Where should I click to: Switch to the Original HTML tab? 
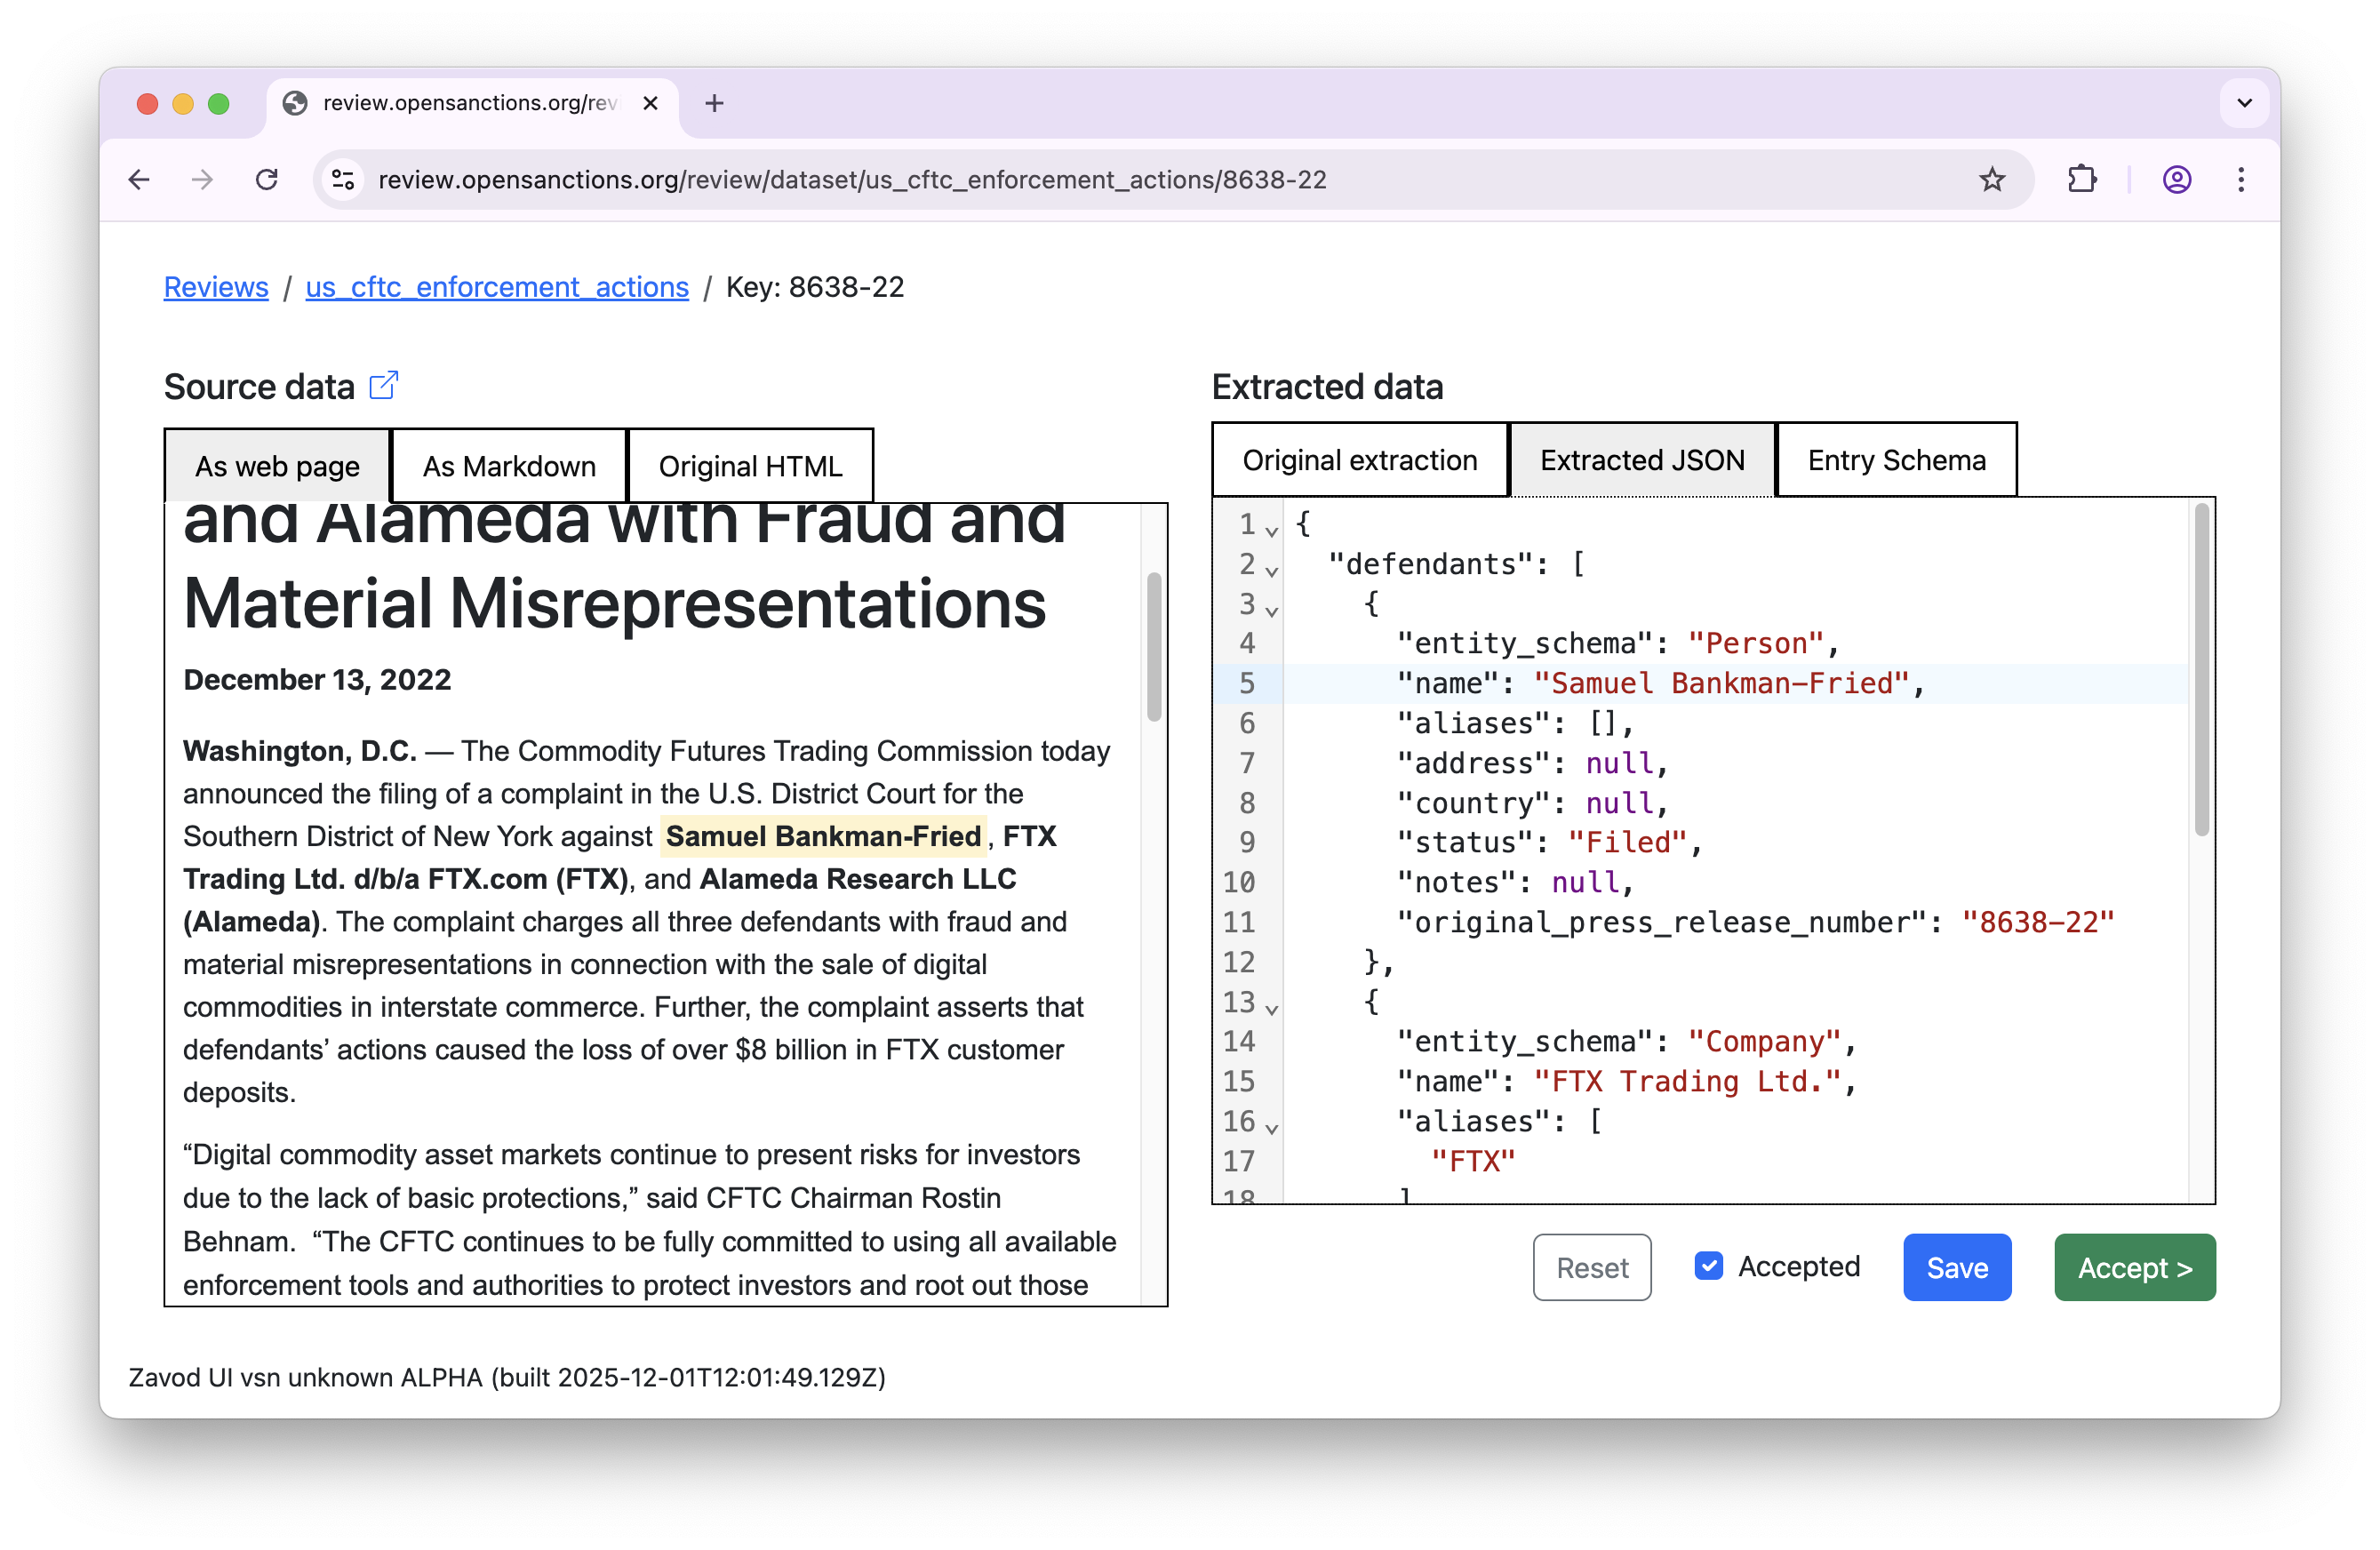pos(750,466)
